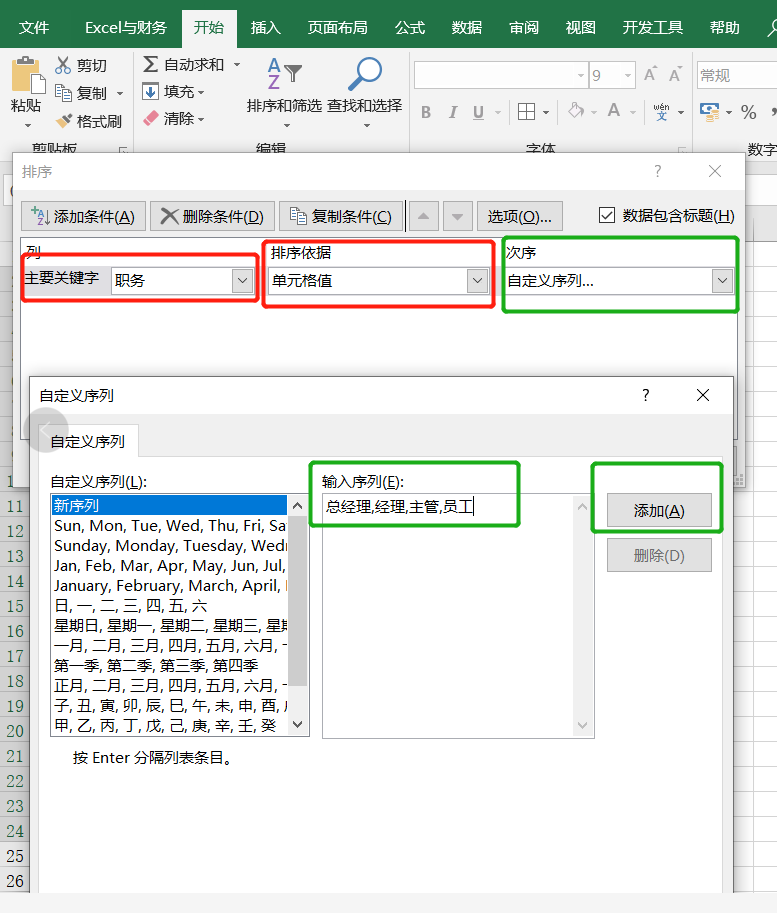Open the Sort On dropdown
Viewport: 777px width, 913px height.
pos(478,281)
